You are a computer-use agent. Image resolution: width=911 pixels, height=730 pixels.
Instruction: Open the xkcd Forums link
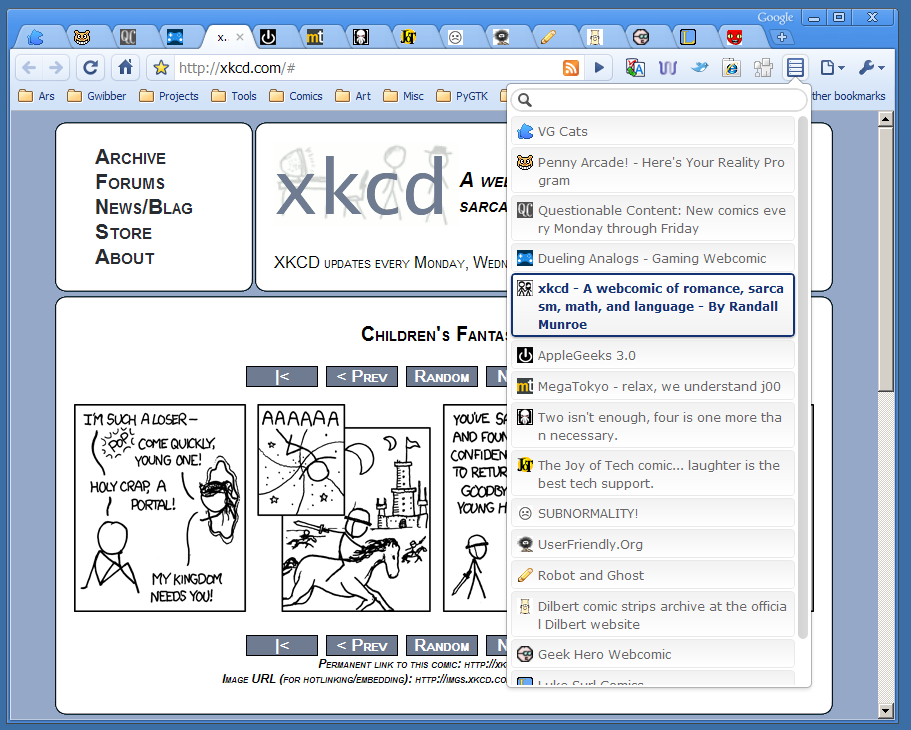pos(130,182)
